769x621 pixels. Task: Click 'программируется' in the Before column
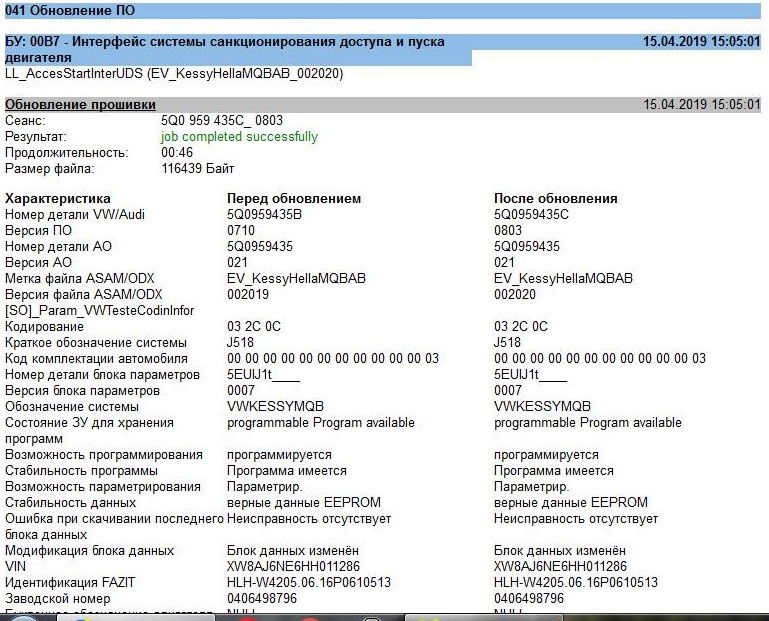279,455
